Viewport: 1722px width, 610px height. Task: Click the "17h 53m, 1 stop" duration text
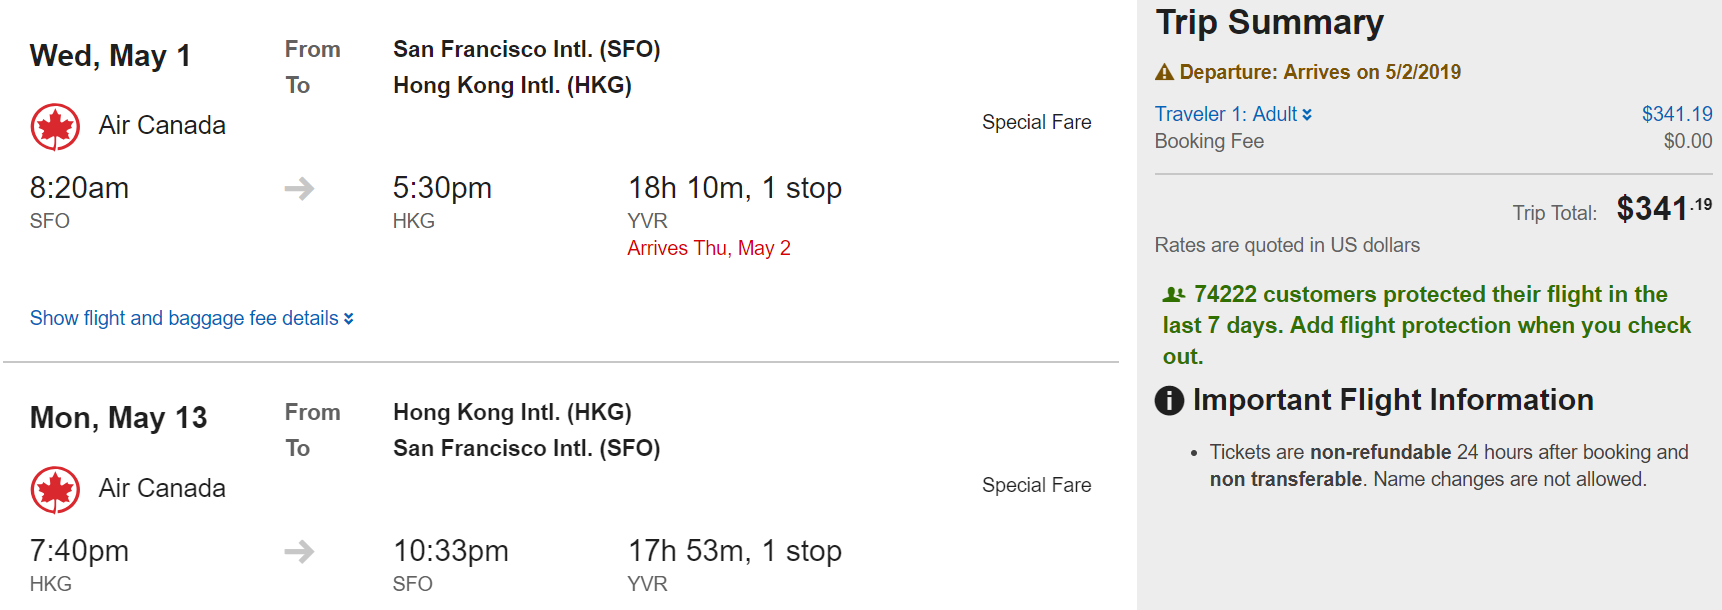[734, 551]
